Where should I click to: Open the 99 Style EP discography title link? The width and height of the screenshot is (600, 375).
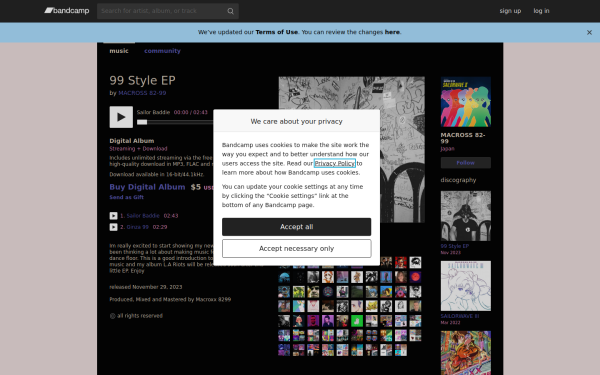455,246
